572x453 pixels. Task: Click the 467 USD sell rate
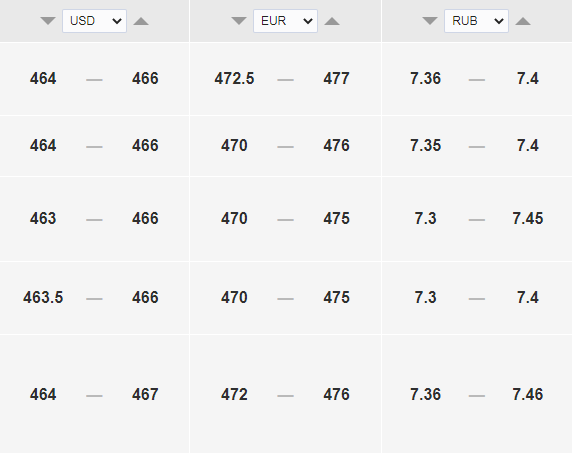point(145,394)
